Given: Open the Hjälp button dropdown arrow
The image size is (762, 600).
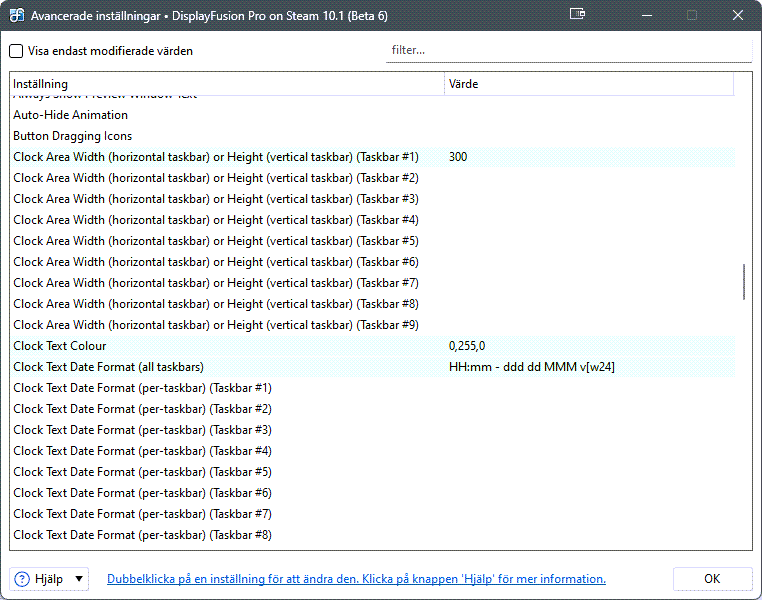Looking at the screenshot, I should tap(79, 579).
